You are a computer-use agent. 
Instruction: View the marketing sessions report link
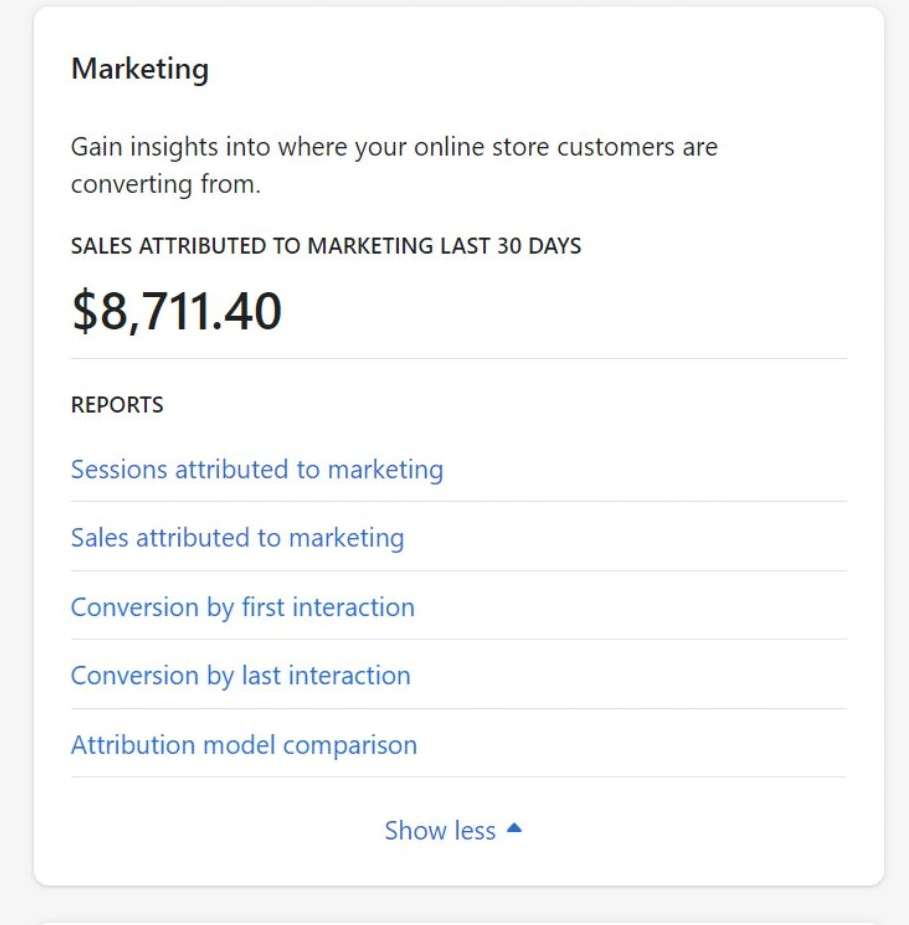(x=257, y=470)
